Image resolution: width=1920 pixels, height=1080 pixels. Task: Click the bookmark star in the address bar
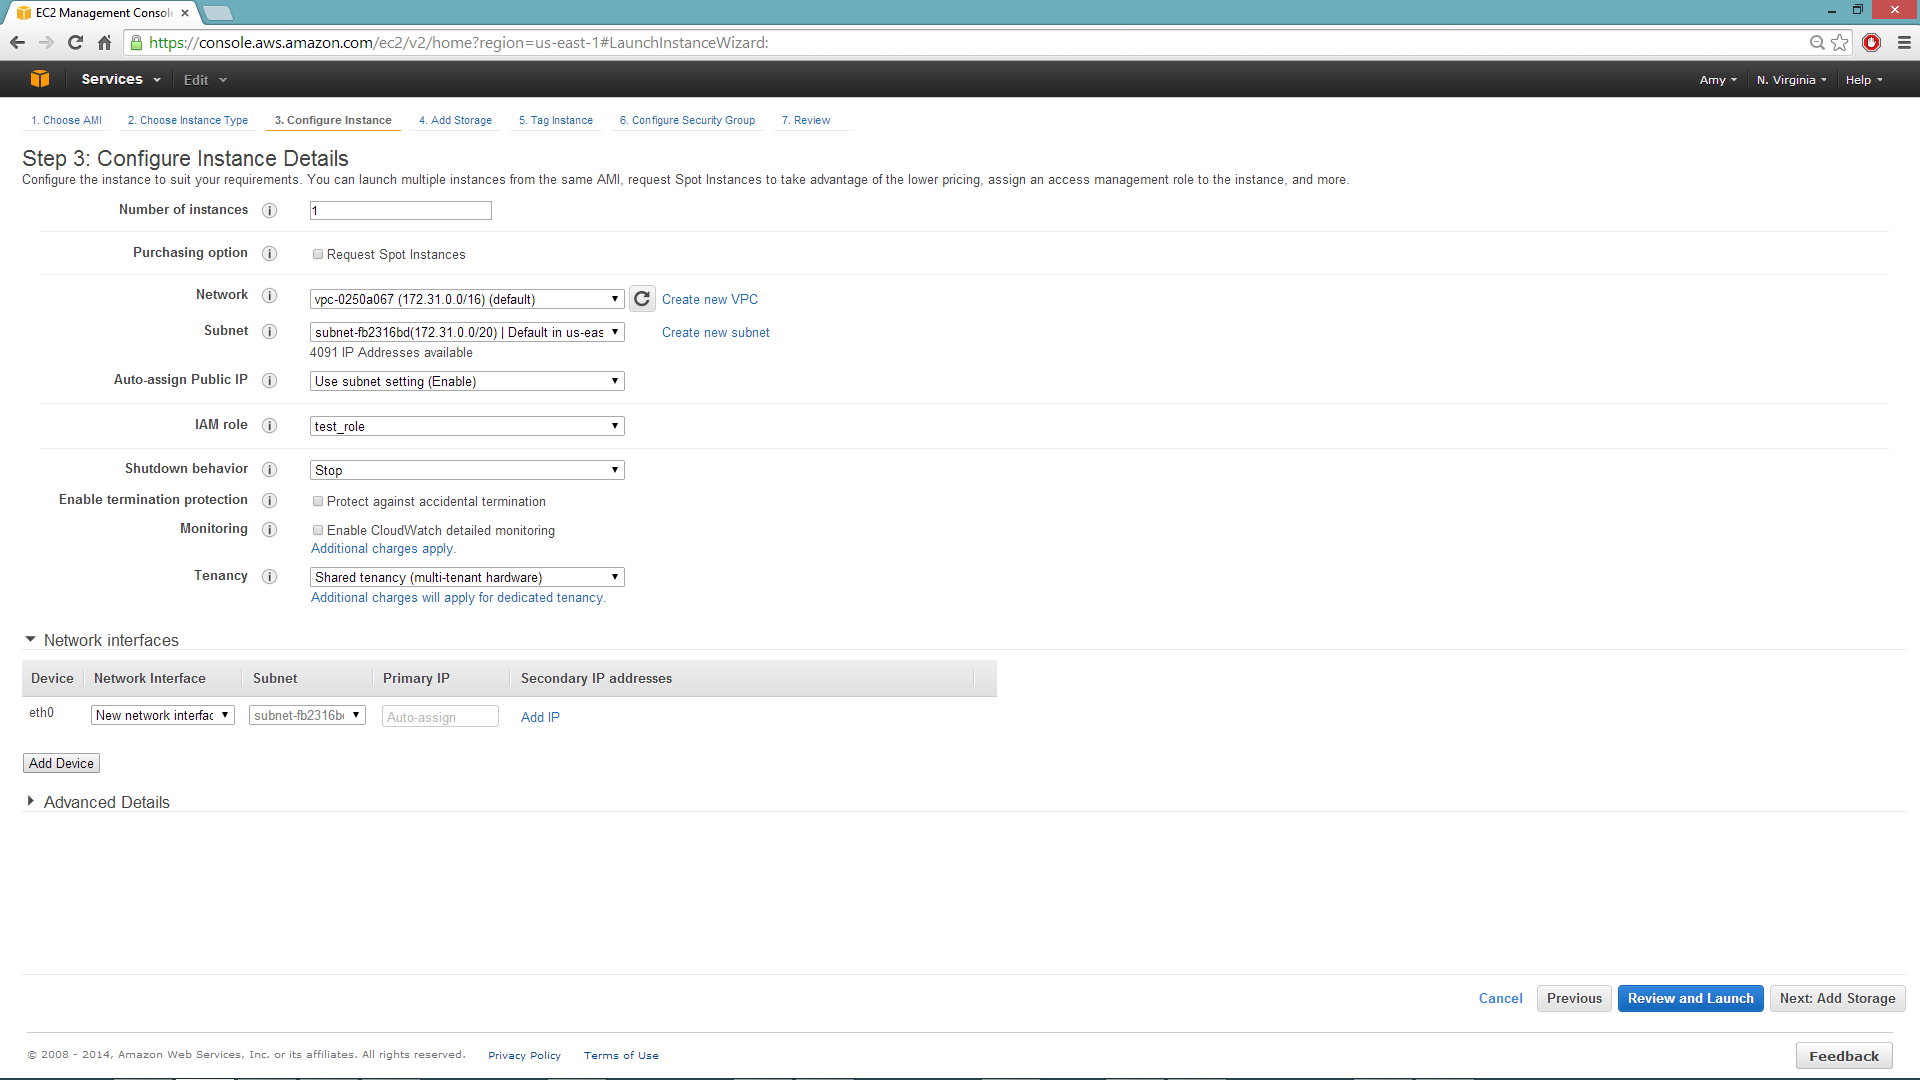[x=1840, y=43]
